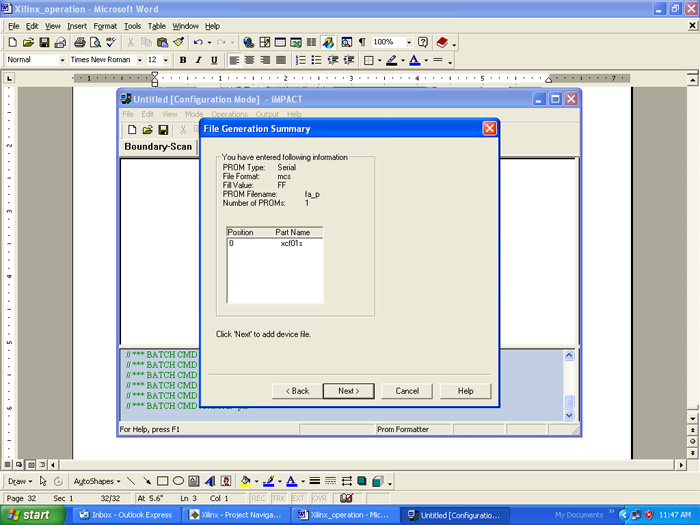The height and width of the screenshot is (525, 700).
Task: Set Align Right paragraph alignment
Action: click(265, 60)
